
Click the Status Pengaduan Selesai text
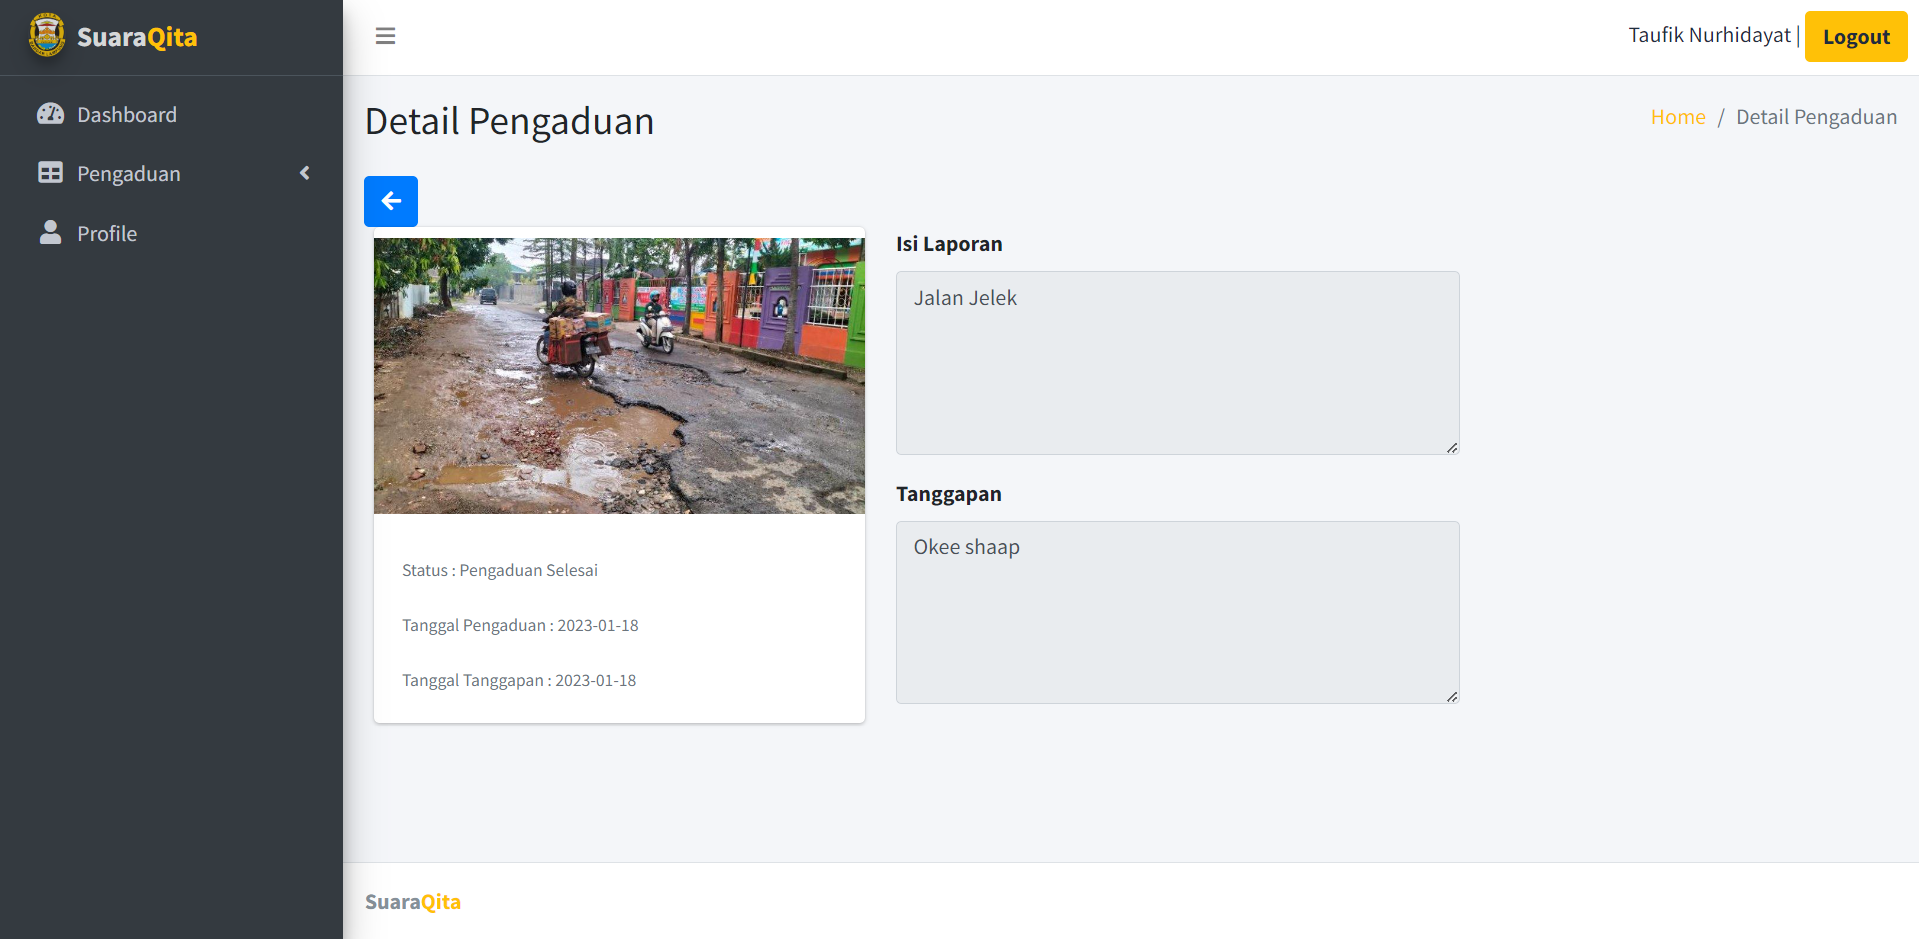[x=499, y=570]
